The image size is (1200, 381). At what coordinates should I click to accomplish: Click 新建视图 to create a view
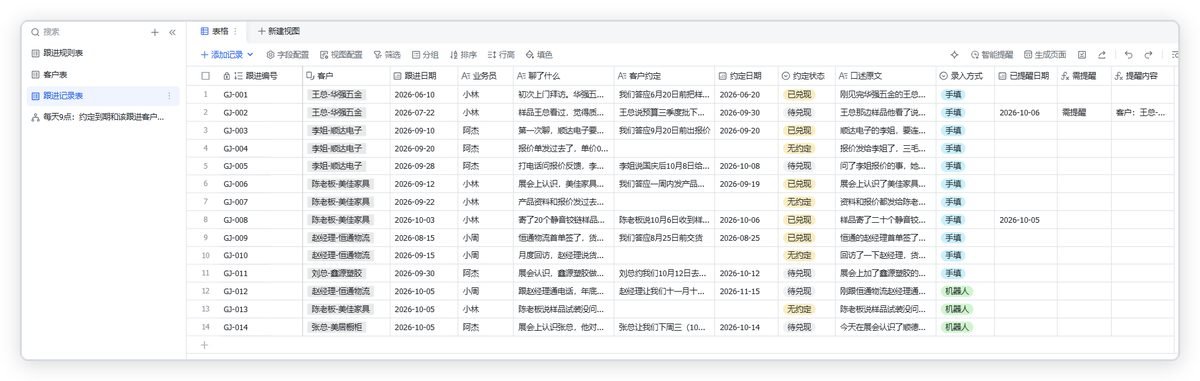278,32
